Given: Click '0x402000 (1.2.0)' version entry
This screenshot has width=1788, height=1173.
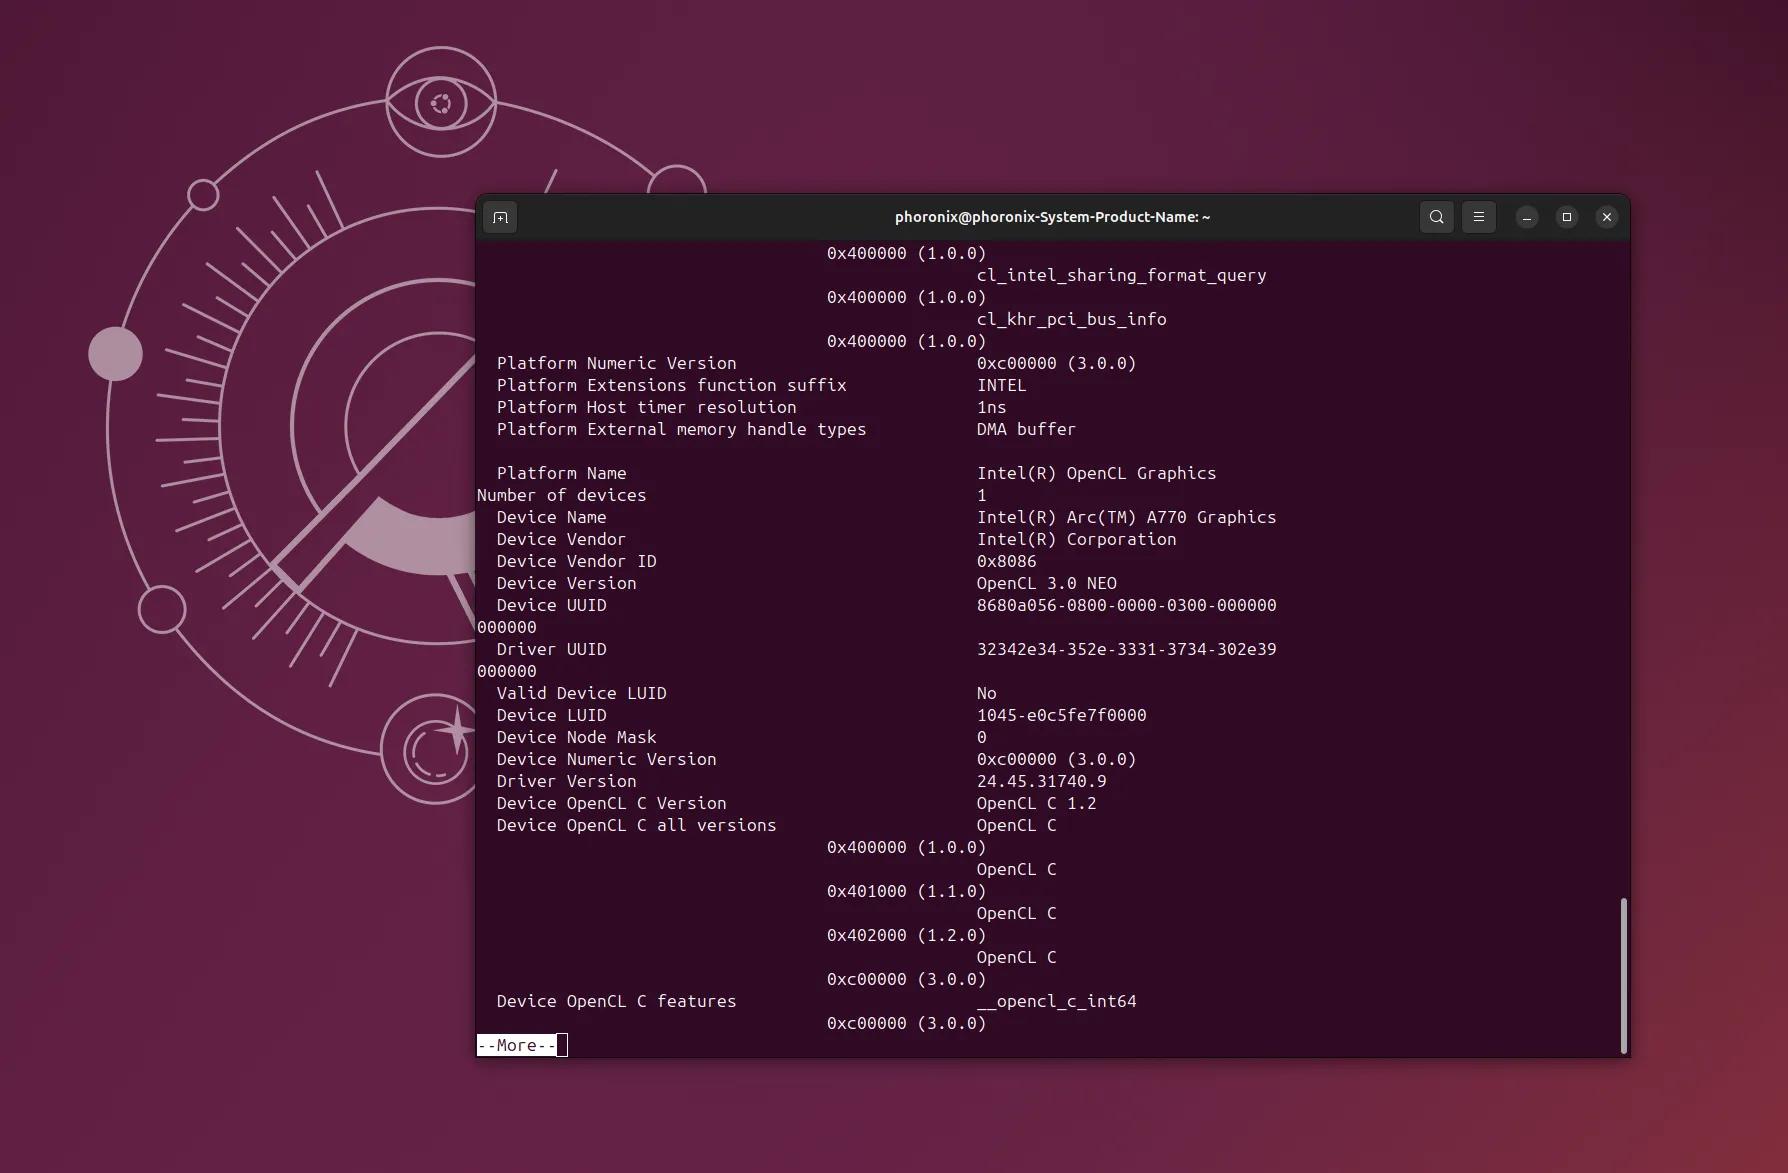Looking at the screenshot, I should [906, 935].
